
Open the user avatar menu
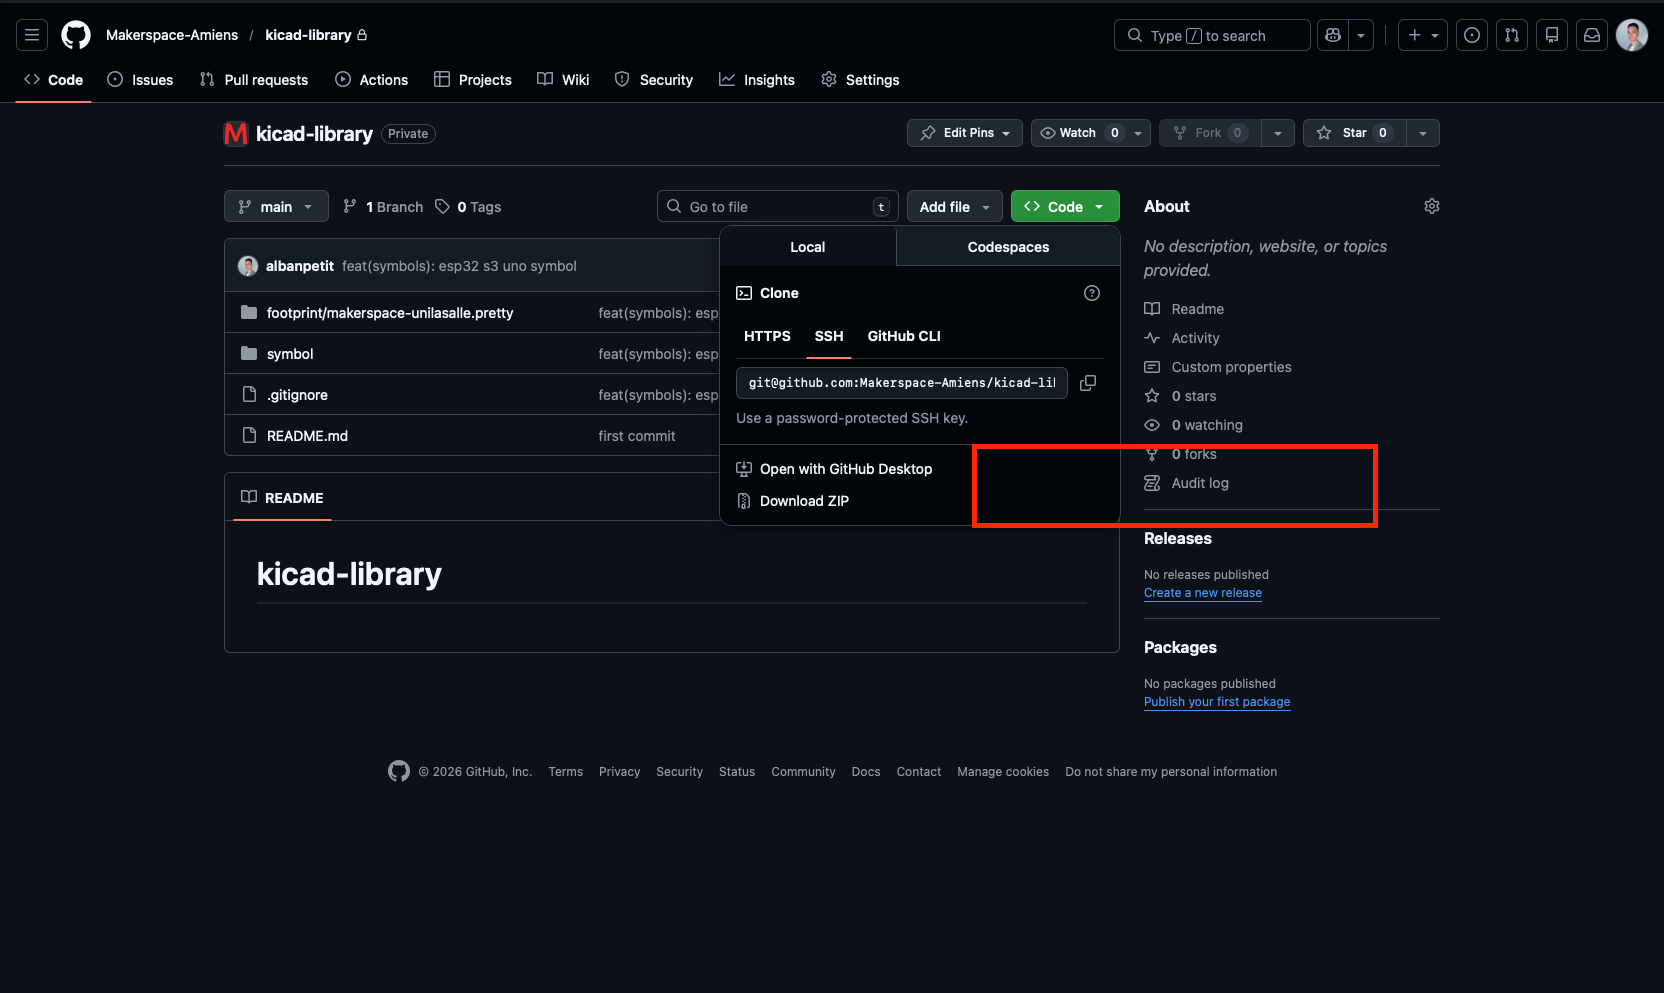point(1631,35)
